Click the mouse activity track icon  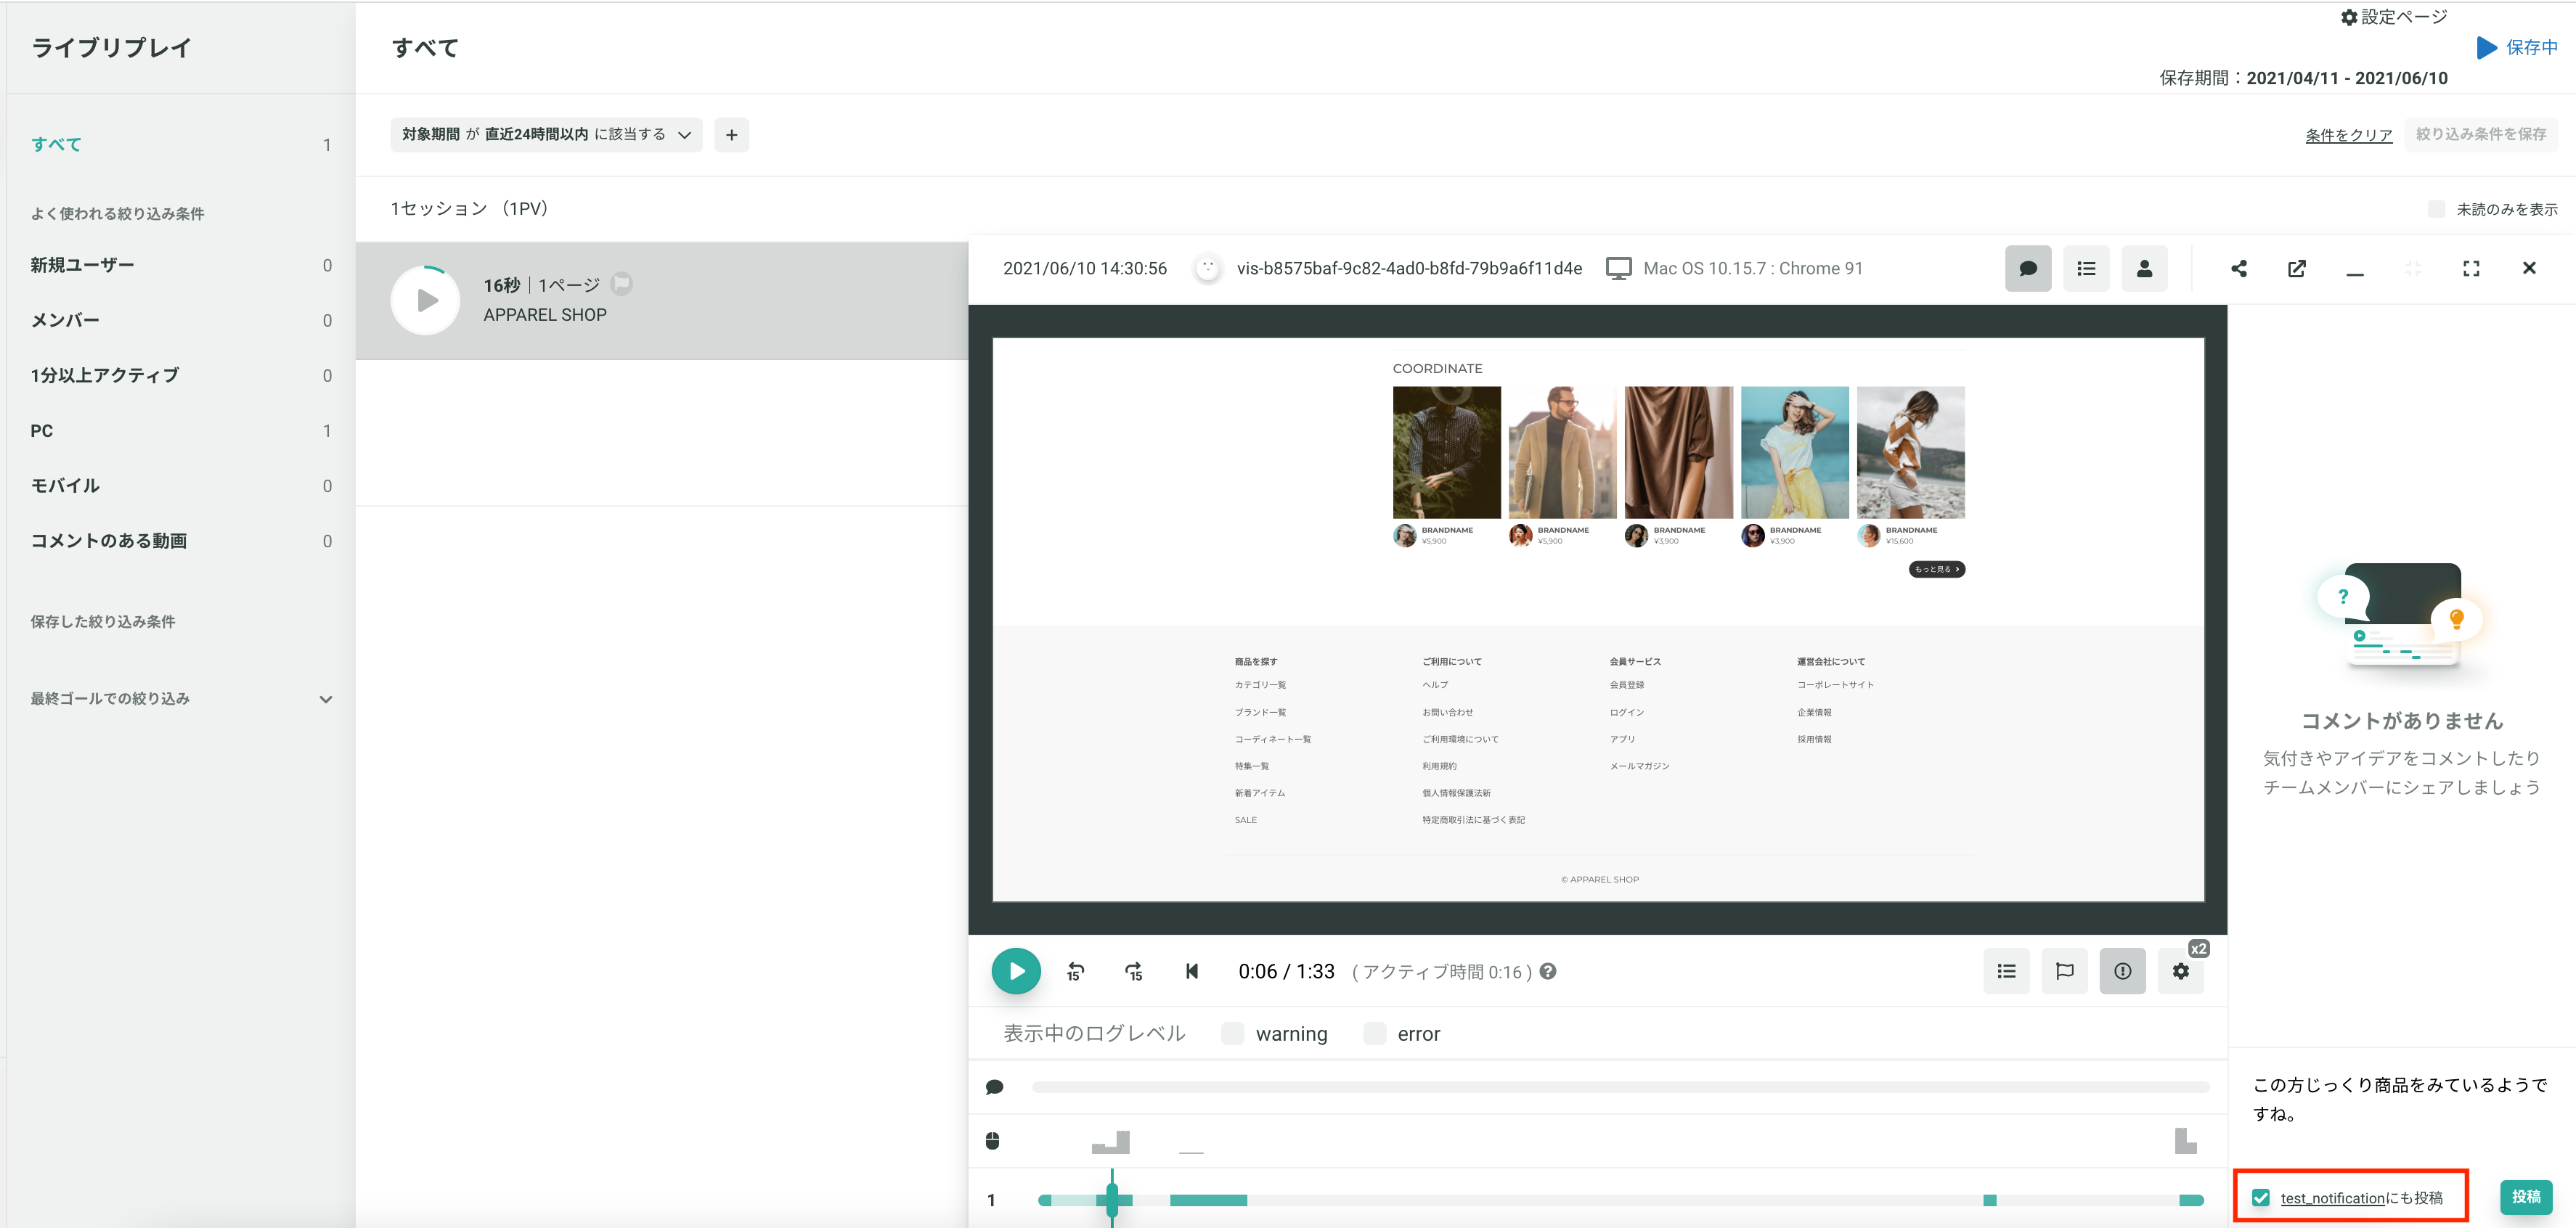point(993,1141)
